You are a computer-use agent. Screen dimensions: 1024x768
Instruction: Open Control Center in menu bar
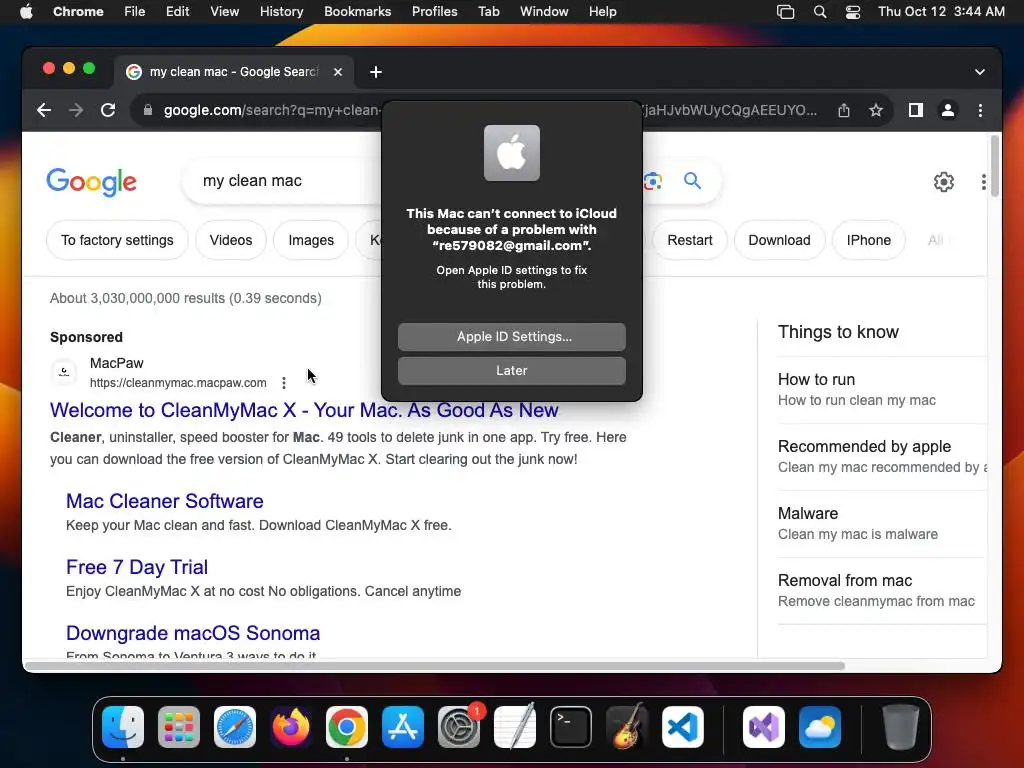[x=853, y=12]
